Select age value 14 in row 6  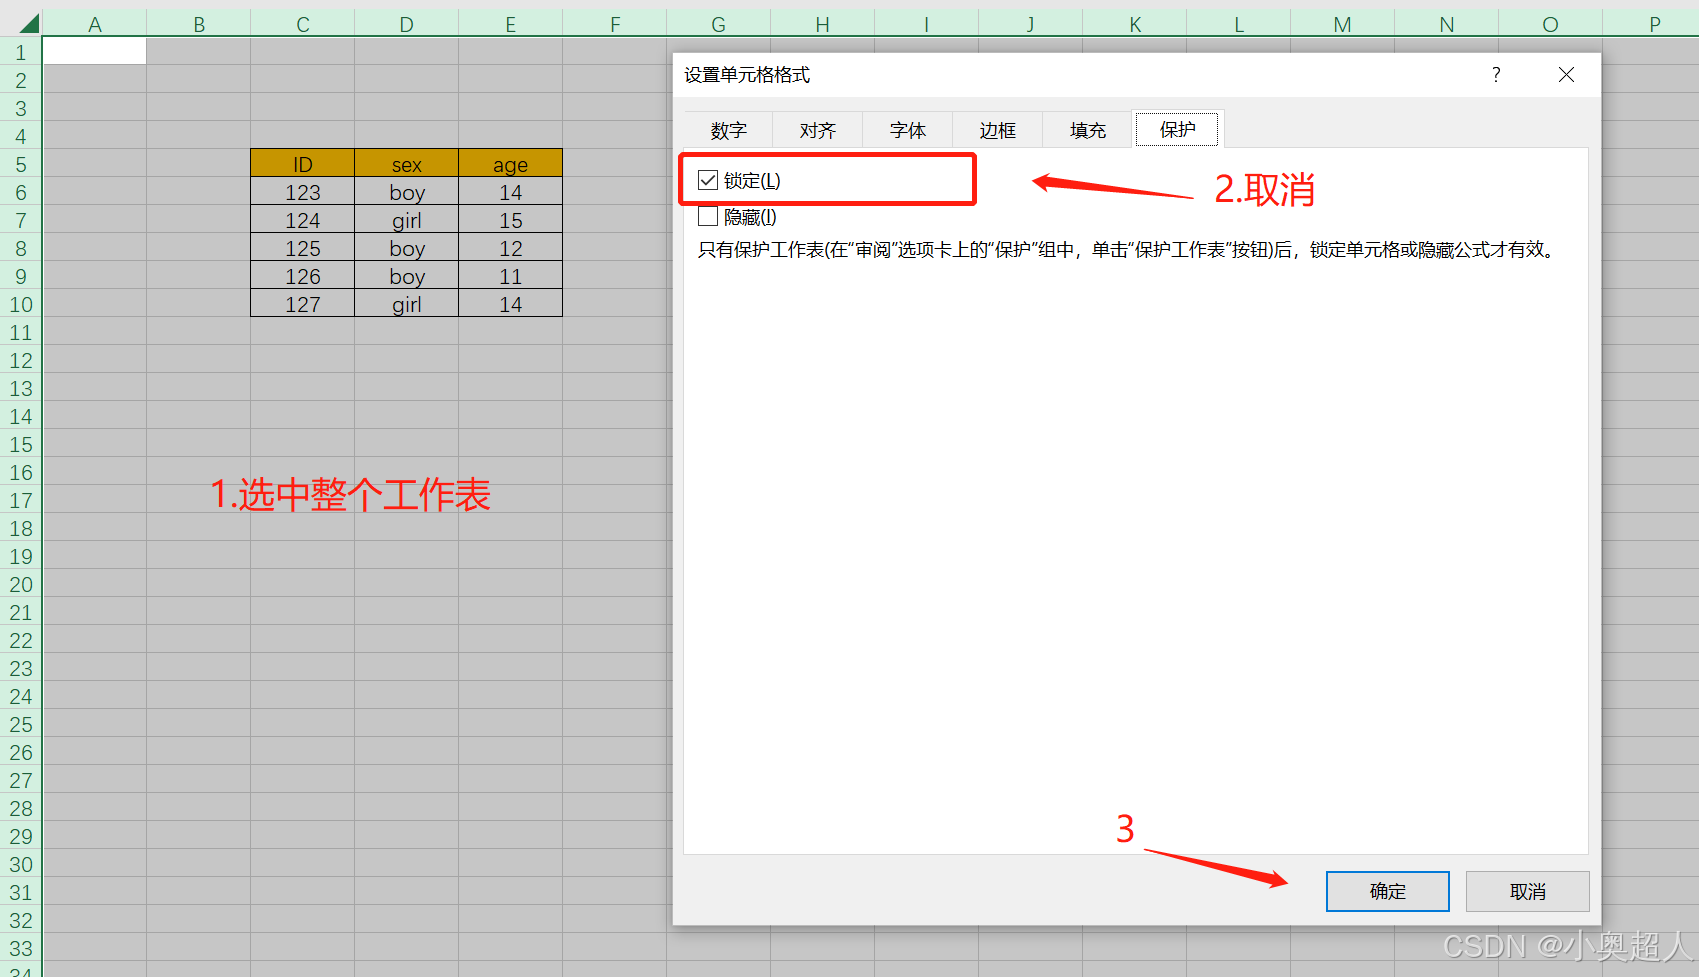[x=511, y=192]
